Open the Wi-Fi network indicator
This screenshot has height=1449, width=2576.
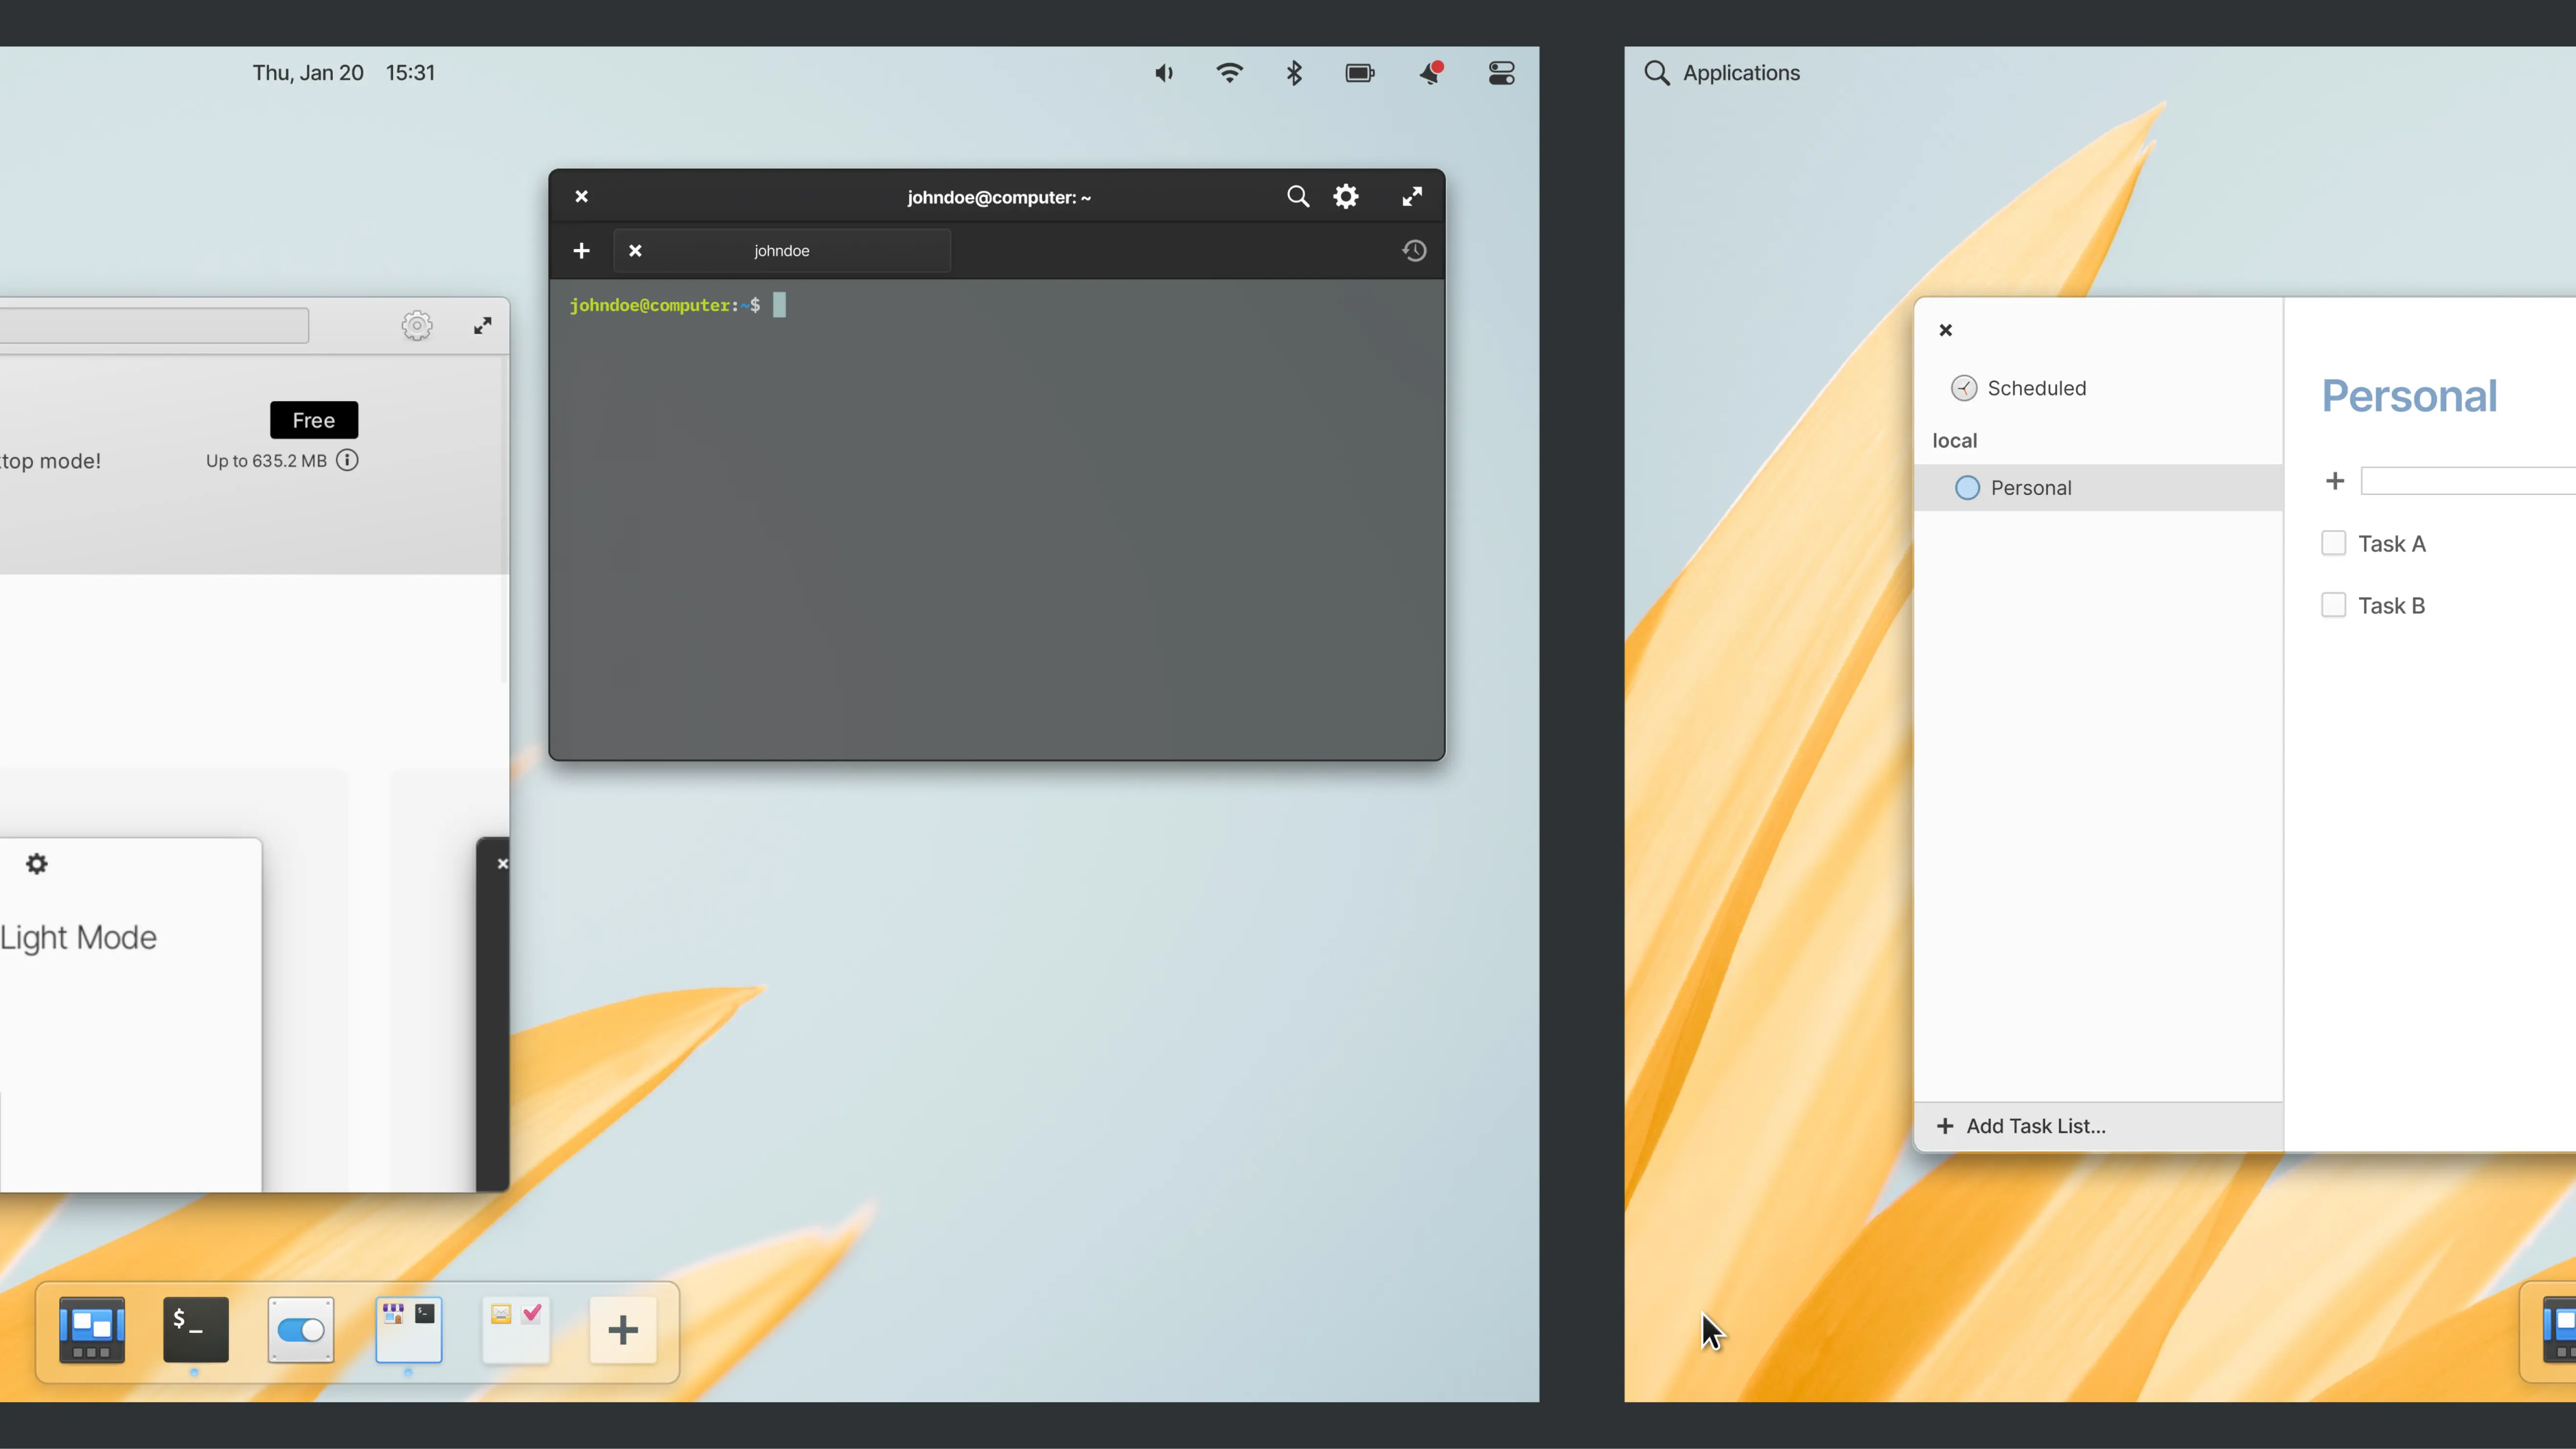tap(1229, 73)
